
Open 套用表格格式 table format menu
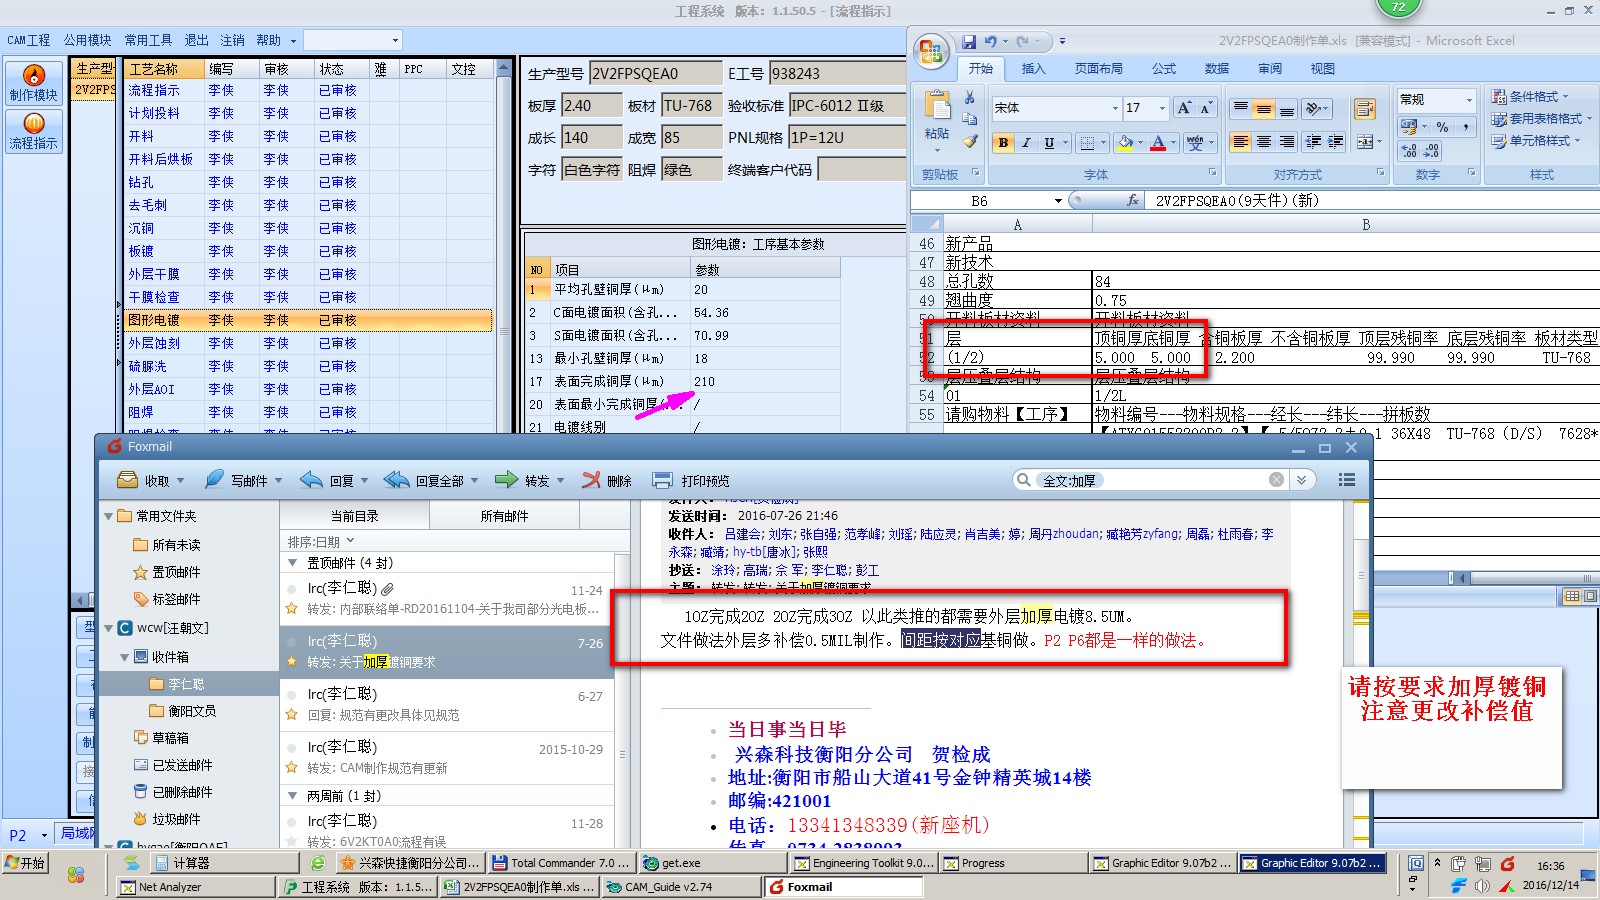click(1541, 119)
